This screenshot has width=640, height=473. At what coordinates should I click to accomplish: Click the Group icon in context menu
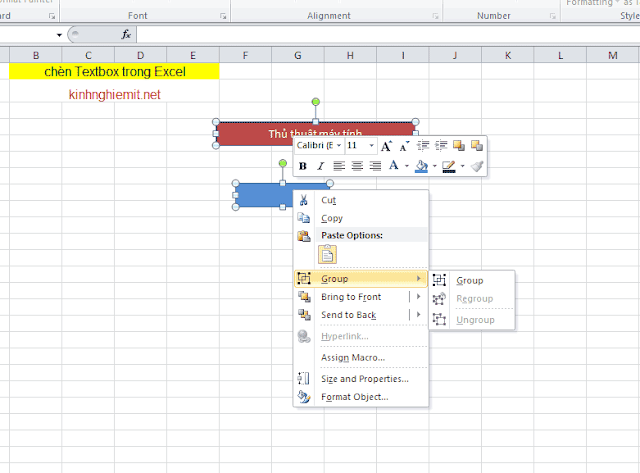[304, 278]
